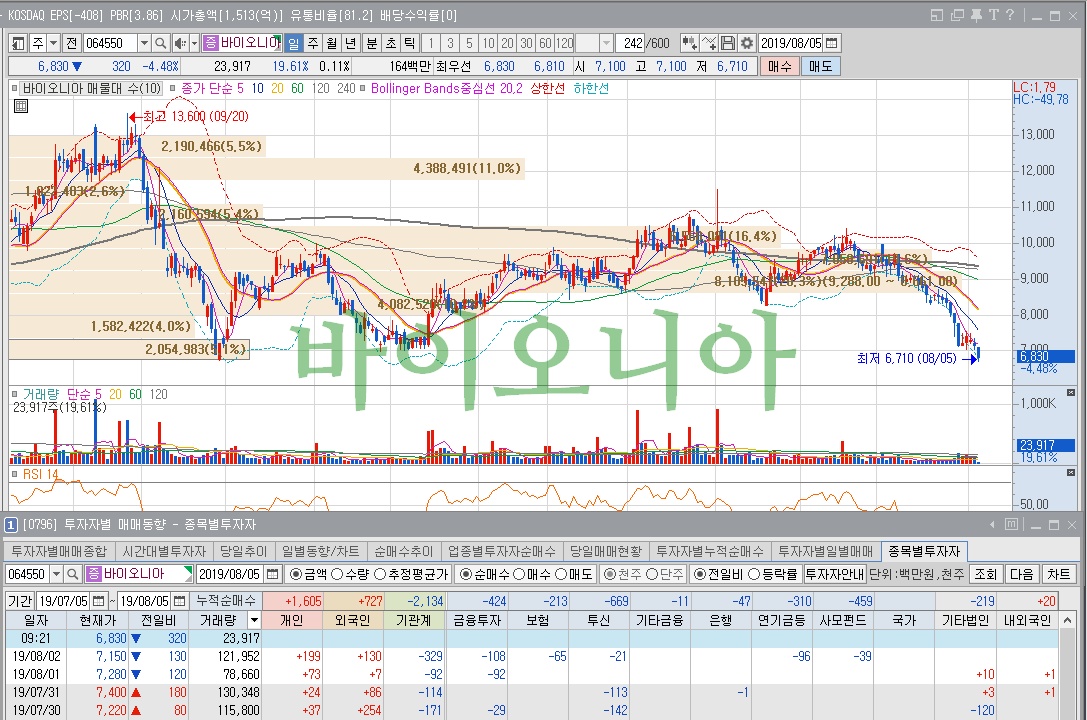Select the 전일비 radio button
Viewport: 1087px width, 720px height.
[699, 574]
